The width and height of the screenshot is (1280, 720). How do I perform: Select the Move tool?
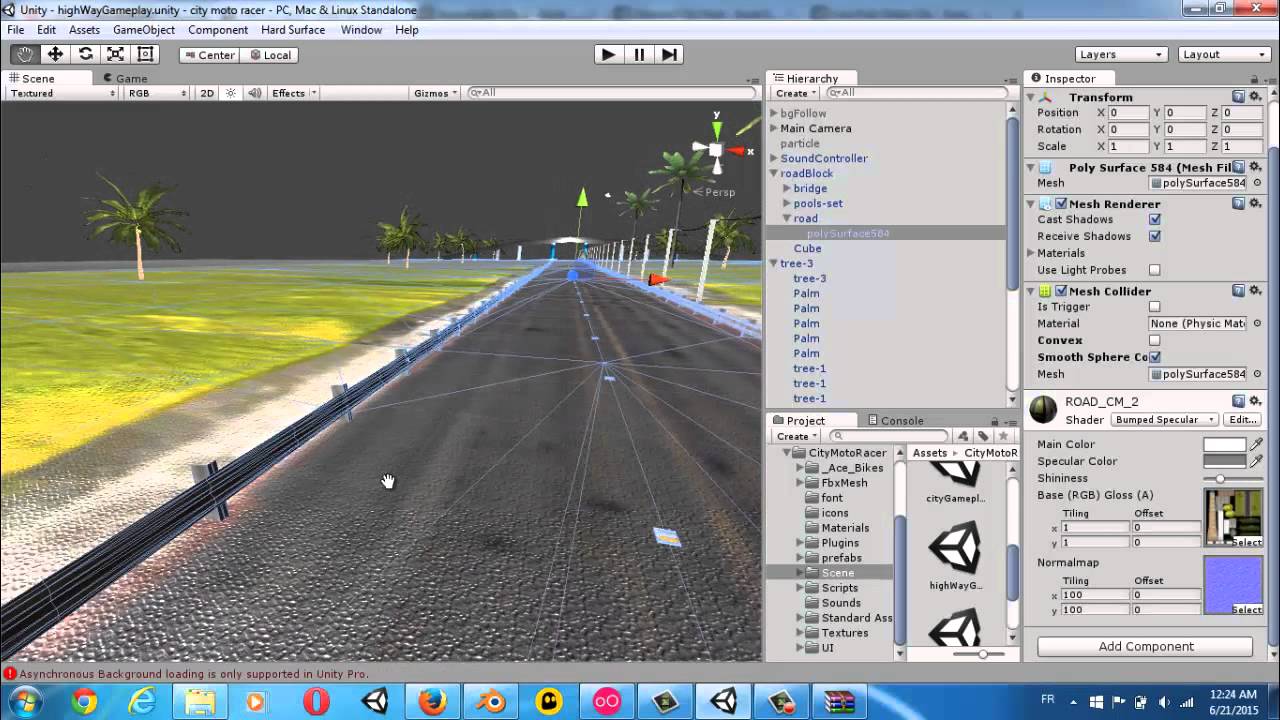point(55,54)
